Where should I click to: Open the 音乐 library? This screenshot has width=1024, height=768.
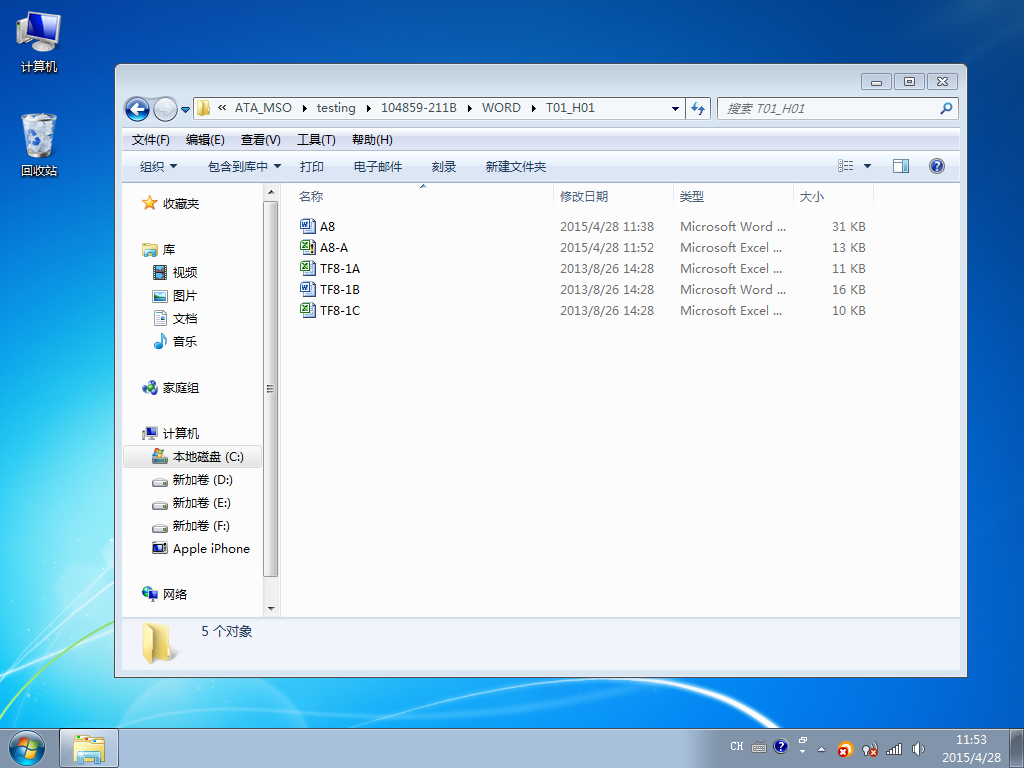pyautogui.click(x=174, y=342)
